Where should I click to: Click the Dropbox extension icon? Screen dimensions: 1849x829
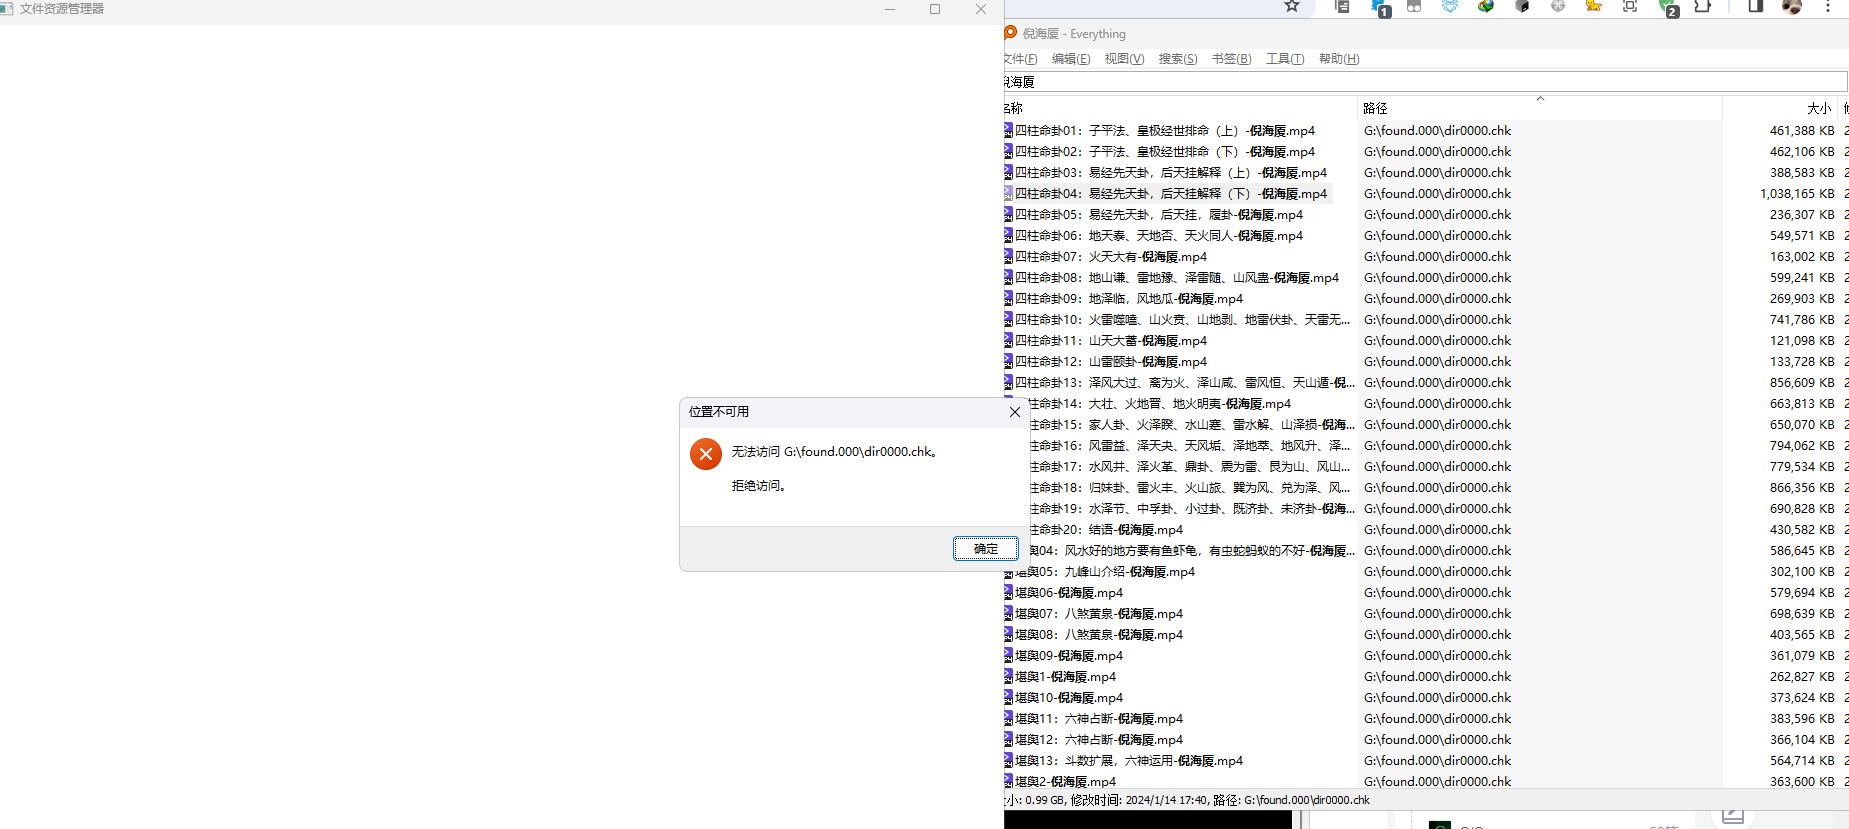pyautogui.click(x=1450, y=7)
